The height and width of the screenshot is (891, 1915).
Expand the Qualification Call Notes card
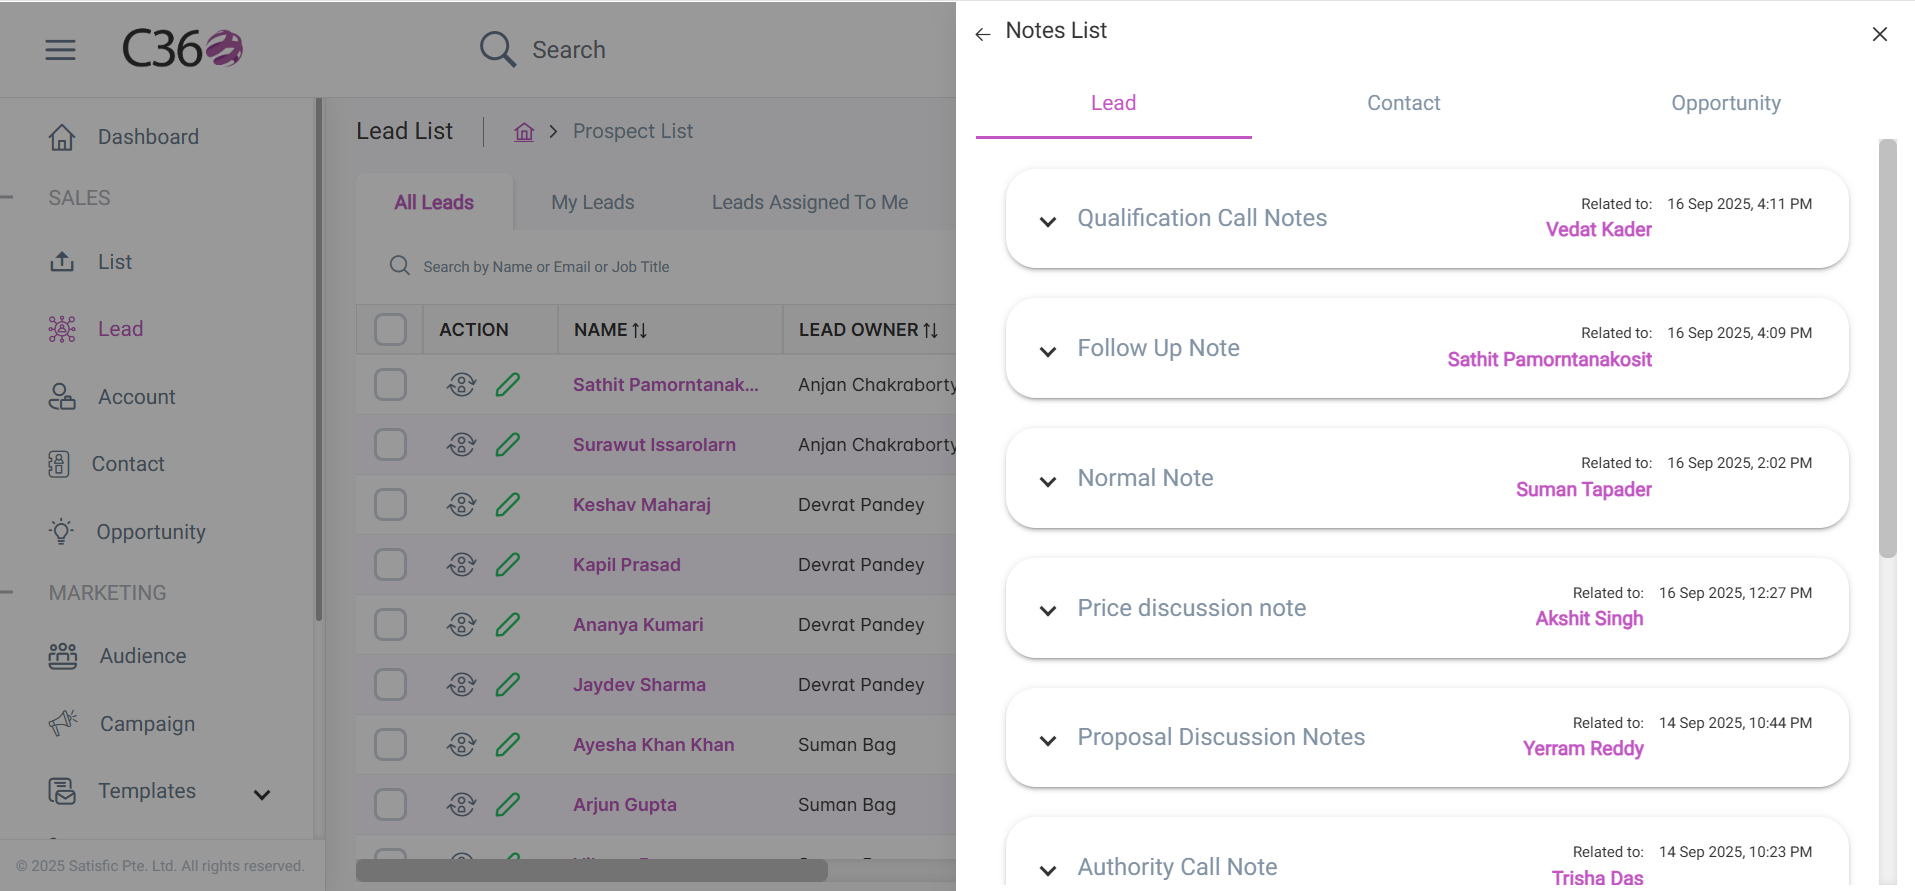1048,221
